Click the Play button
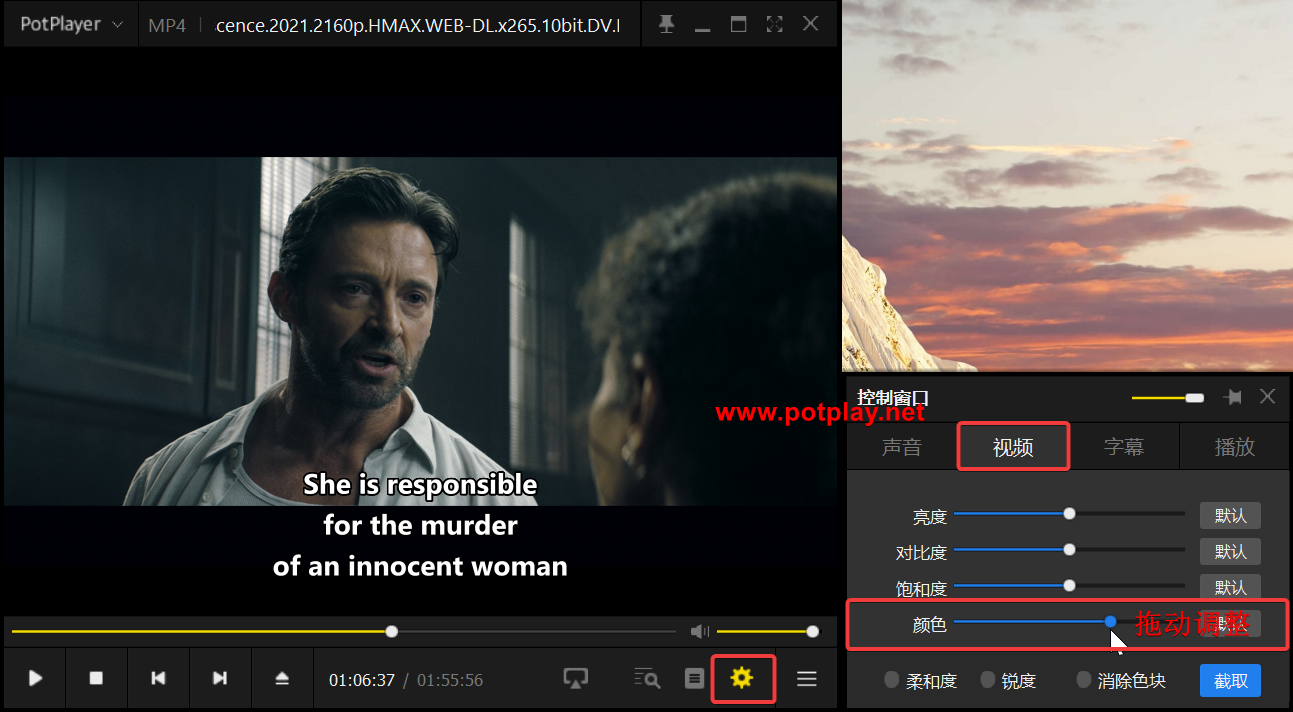 click(35, 678)
